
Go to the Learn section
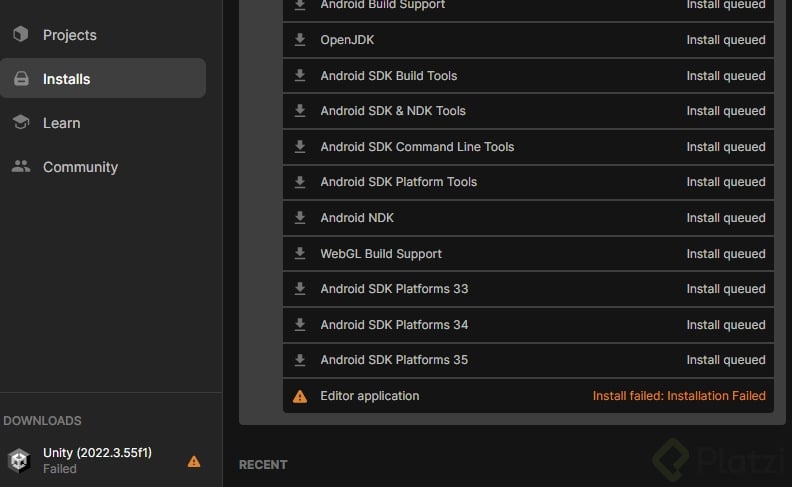tap(61, 123)
